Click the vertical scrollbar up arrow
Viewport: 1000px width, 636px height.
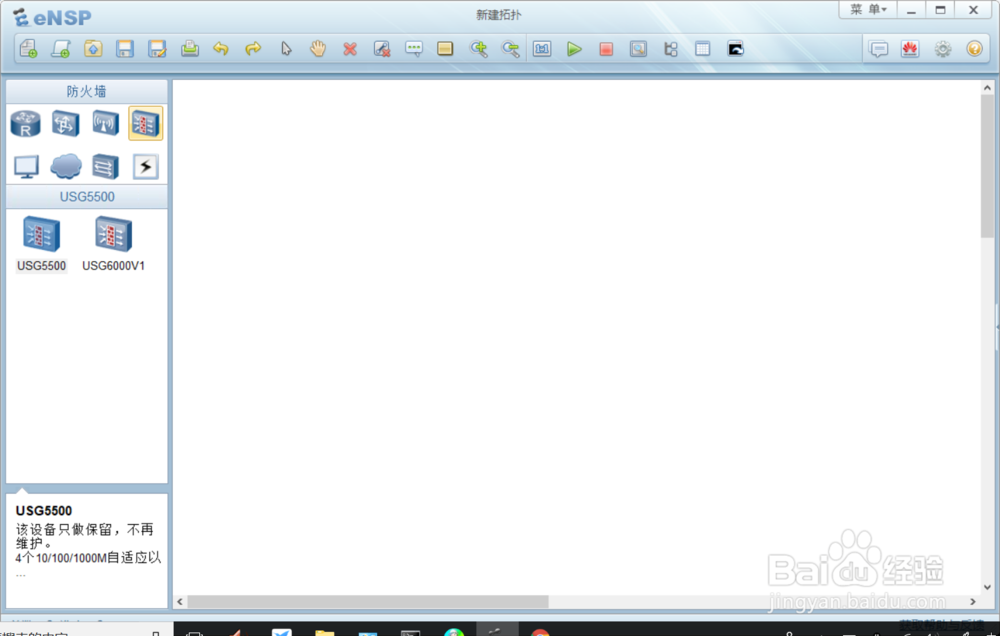[x=987, y=88]
